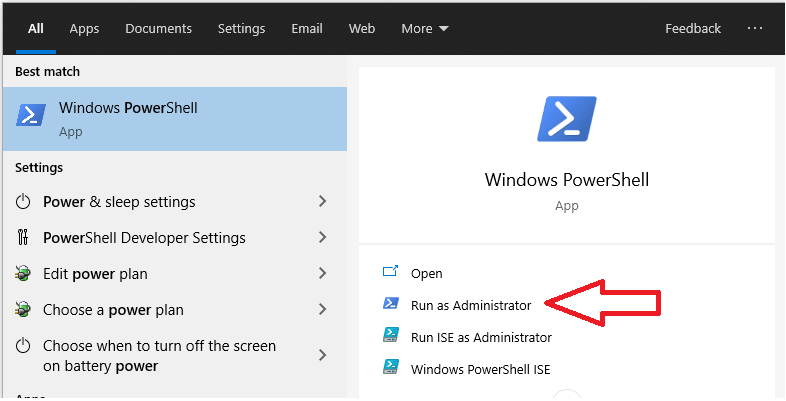Switch to the Apps search tab
786x401 pixels.
(x=84, y=29)
